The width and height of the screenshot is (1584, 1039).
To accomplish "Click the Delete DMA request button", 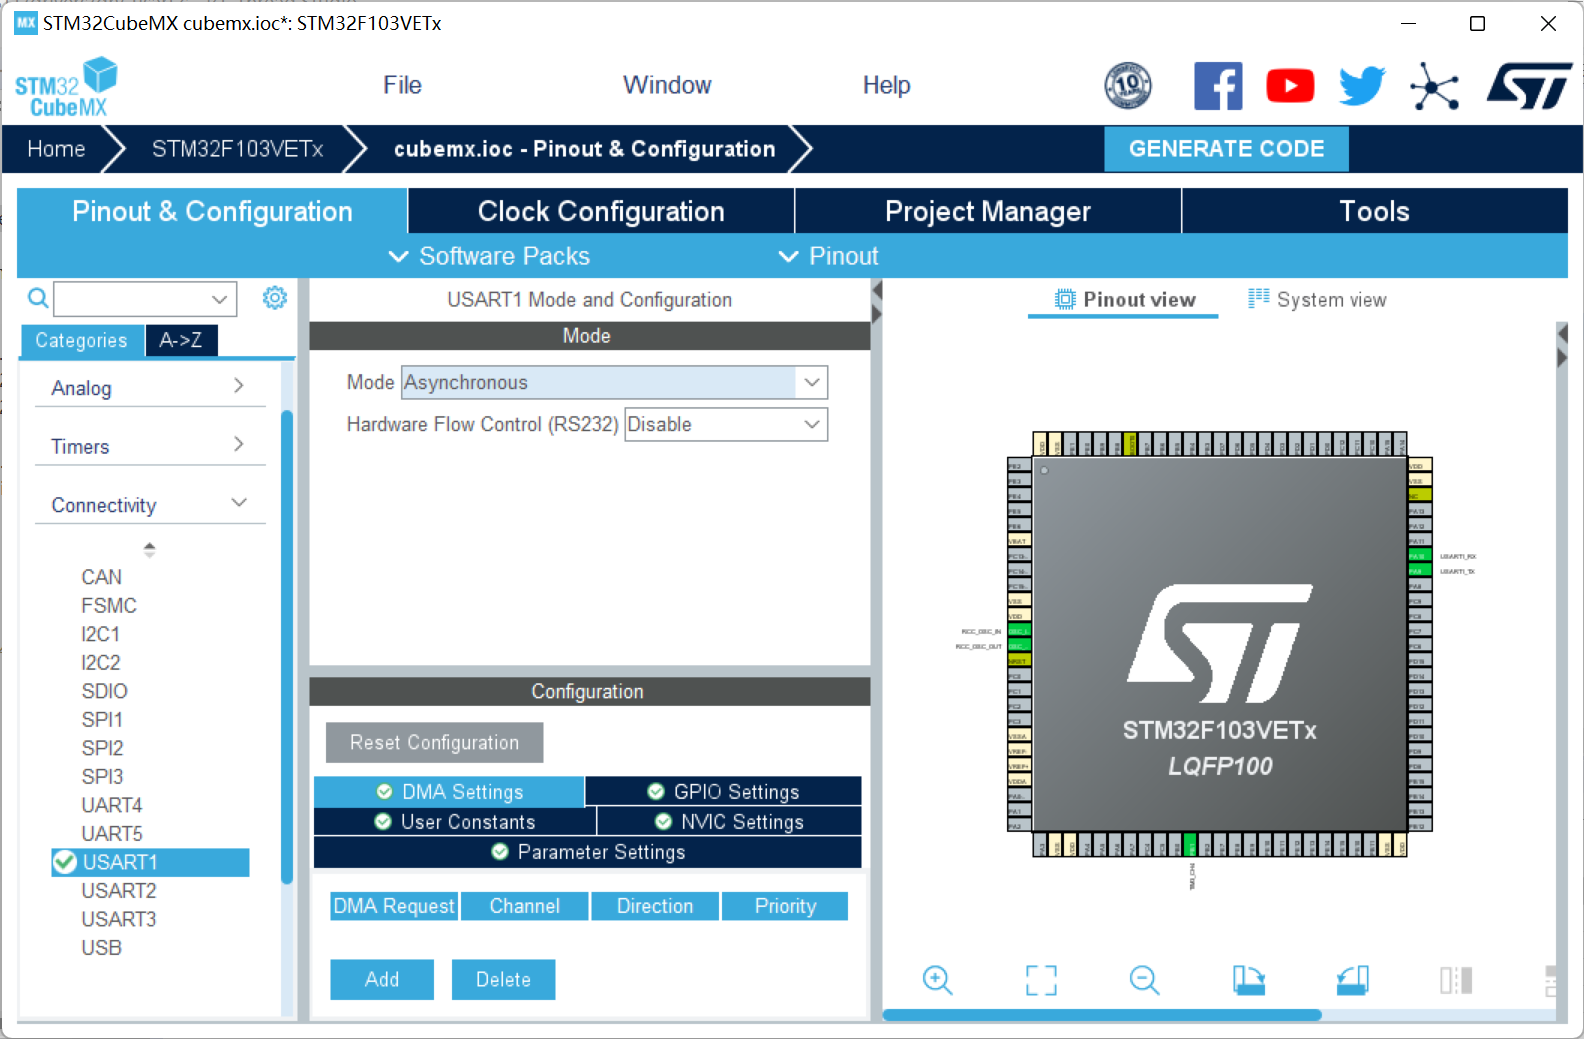I will [503, 979].
